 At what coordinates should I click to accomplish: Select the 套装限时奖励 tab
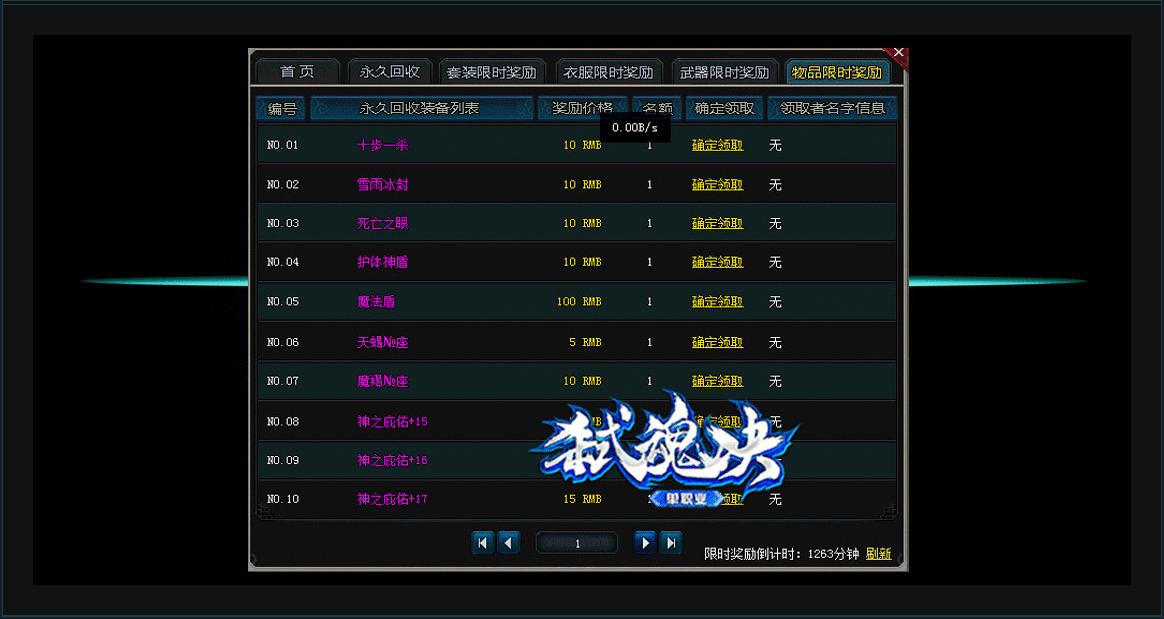tap(491, 72)
